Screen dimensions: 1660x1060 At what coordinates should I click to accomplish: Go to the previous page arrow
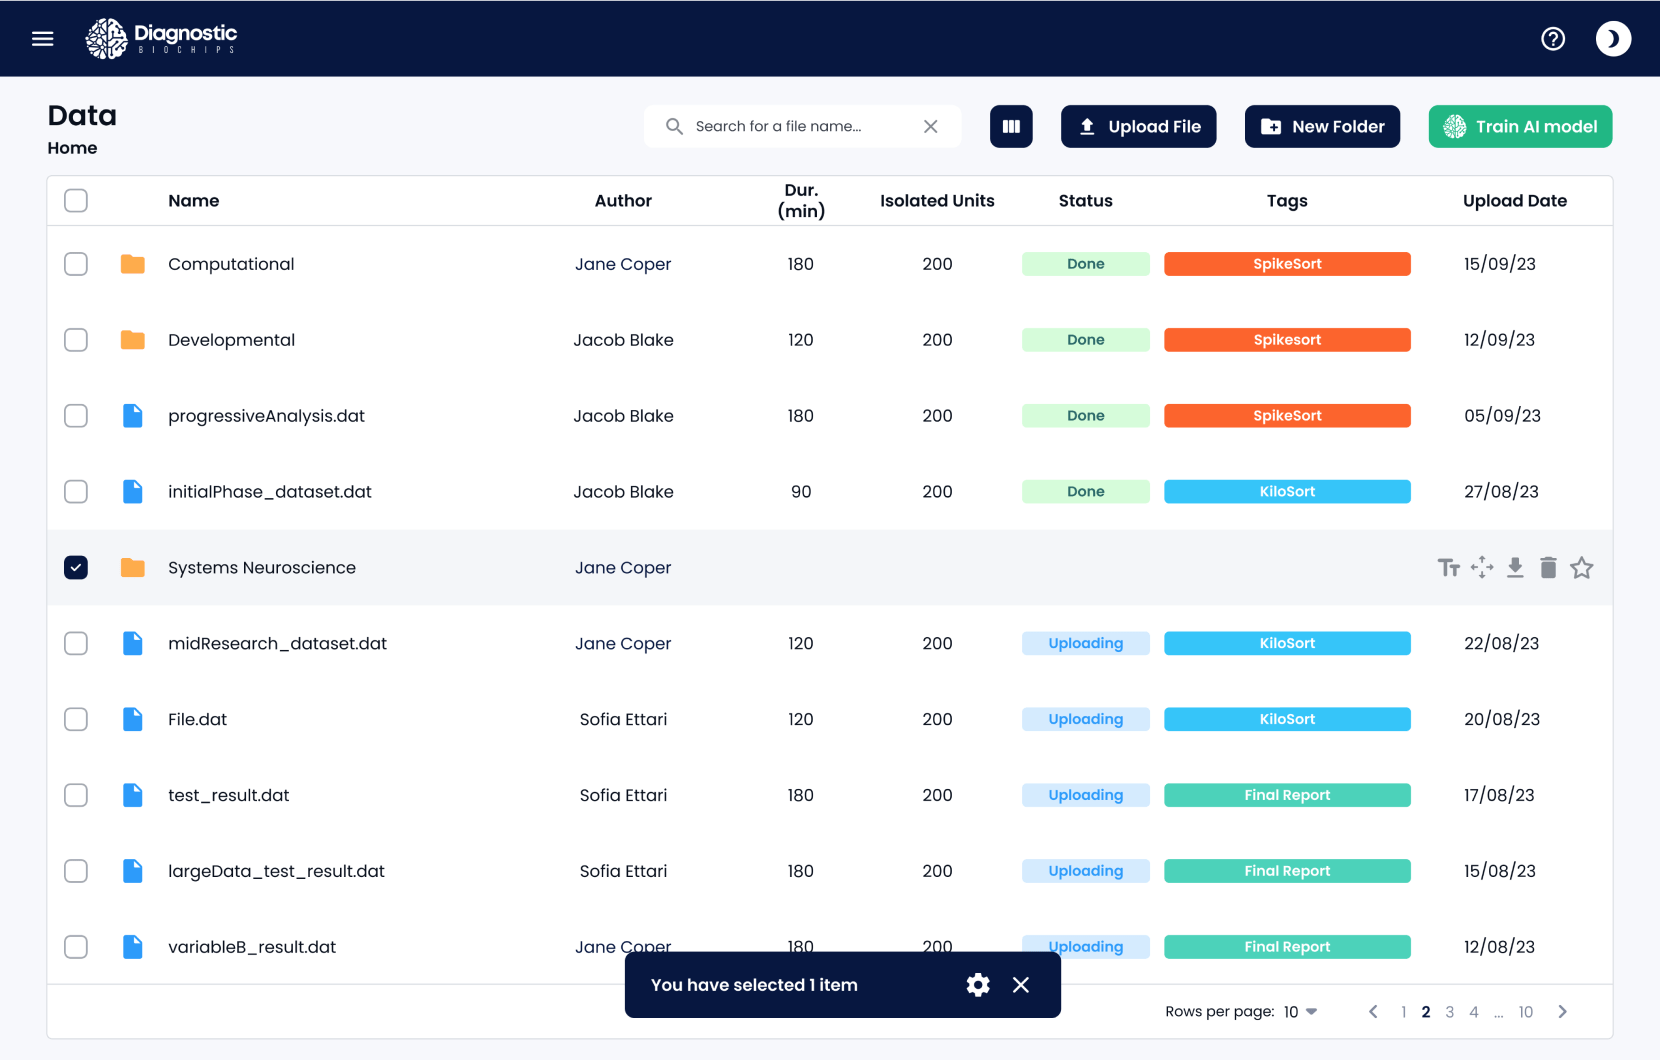pyautogui.click(x=1373, y=1012)
